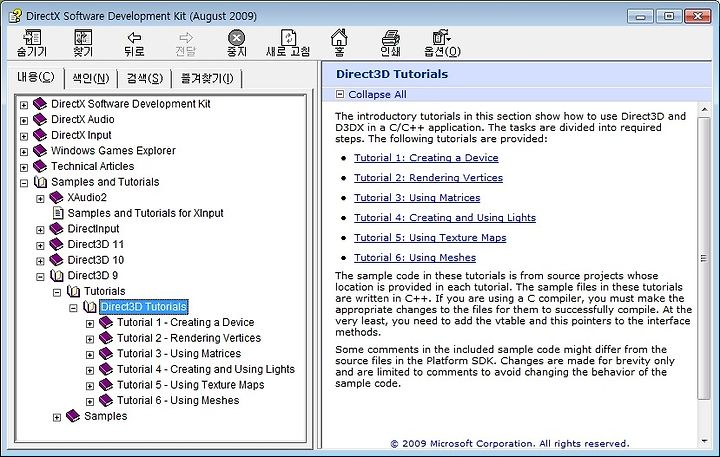720x457 pixels.
Task: Open link Tutorial 1: Creating a Device
Action: (x=426, y=158)
